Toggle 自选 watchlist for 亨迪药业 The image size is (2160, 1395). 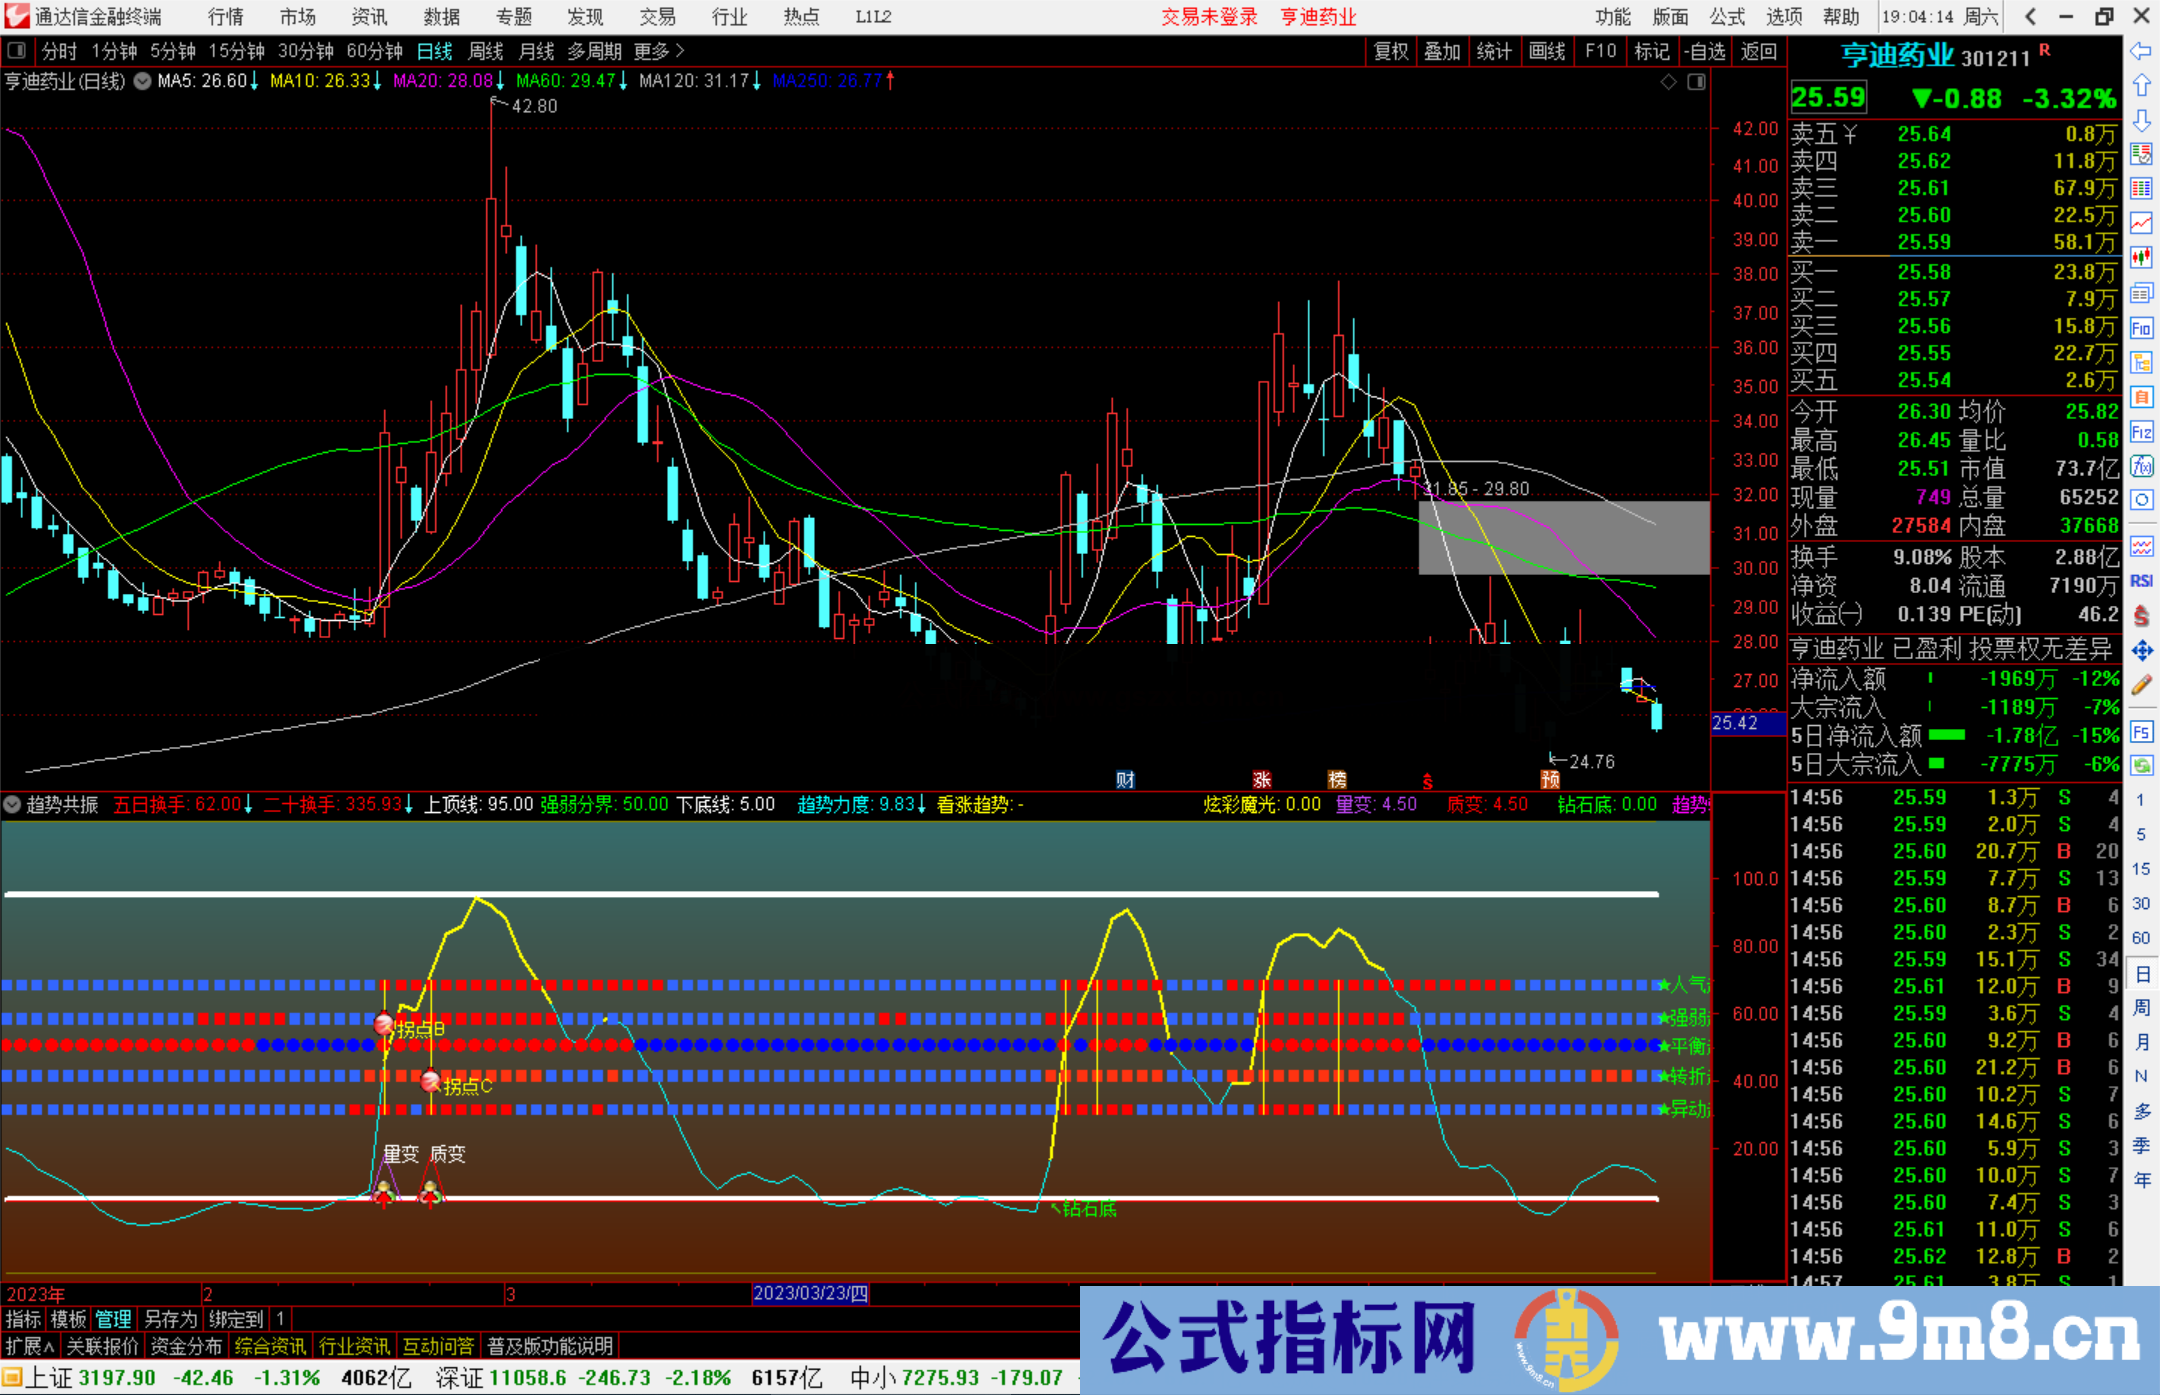point(1706,51)
